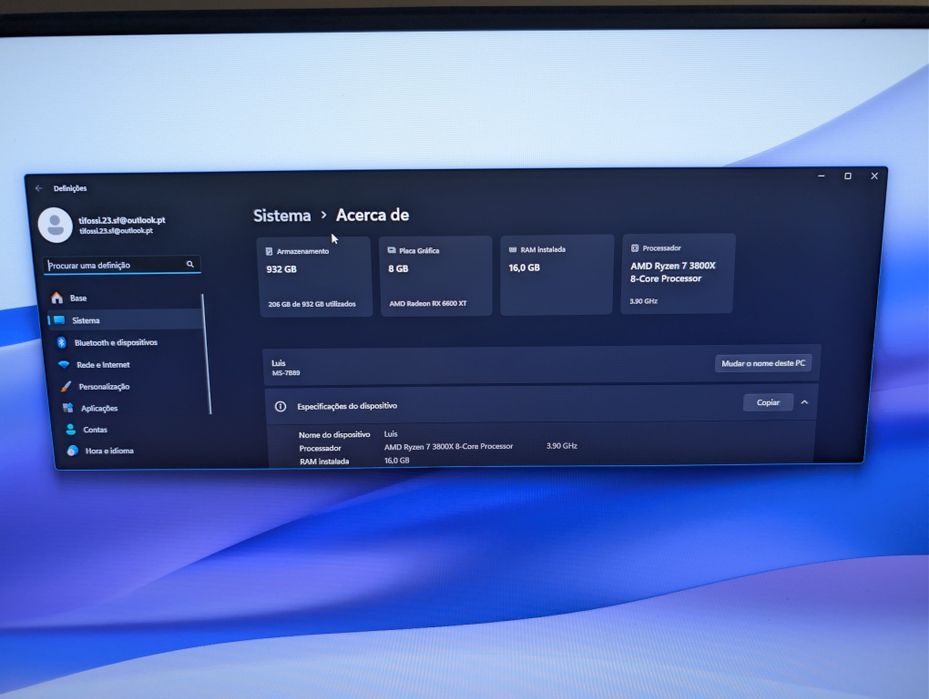Close the Definições window
This screenshot has width=929, height=699.
pos(874,176)
